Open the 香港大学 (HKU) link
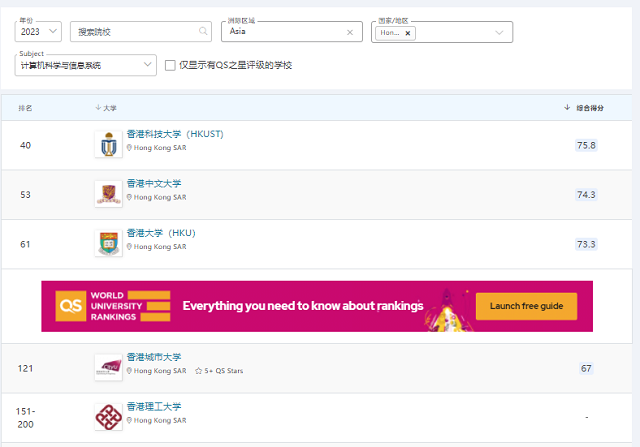640x447 pixels. 161,233
